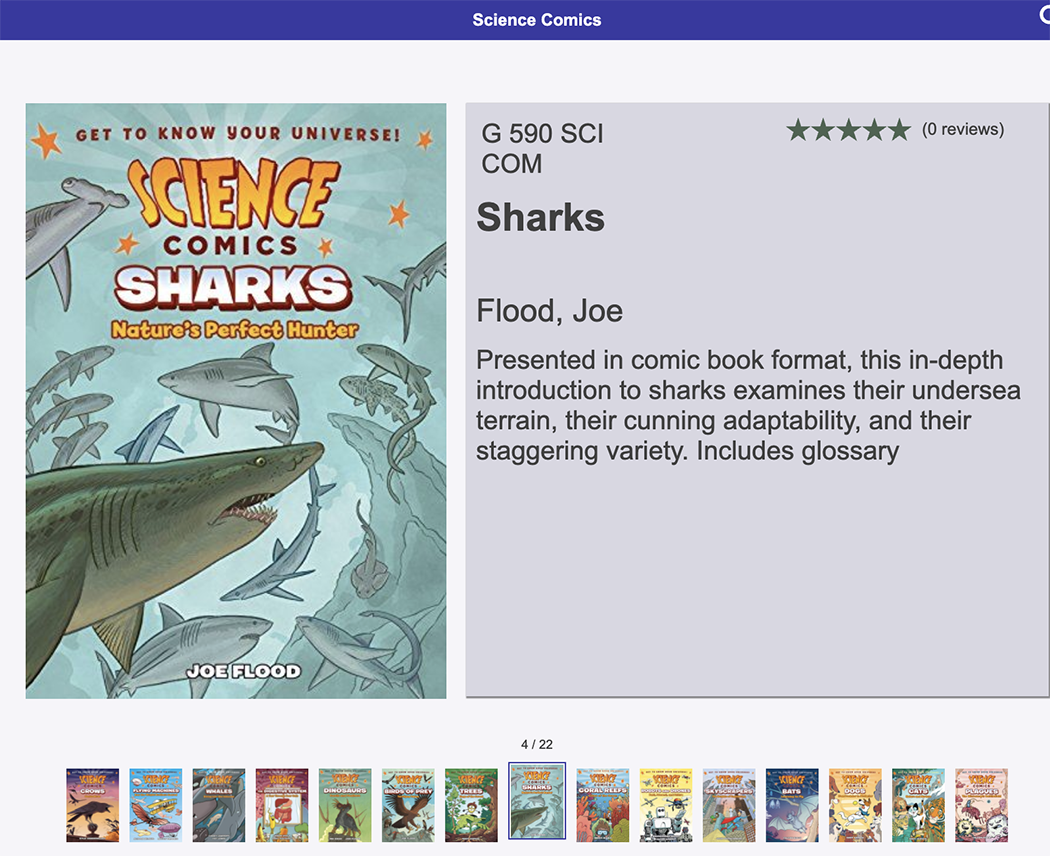This screenshot has width=1050, height=856.
Task: Select the author name Flood, Joe
Action: [x=550, y=311]
